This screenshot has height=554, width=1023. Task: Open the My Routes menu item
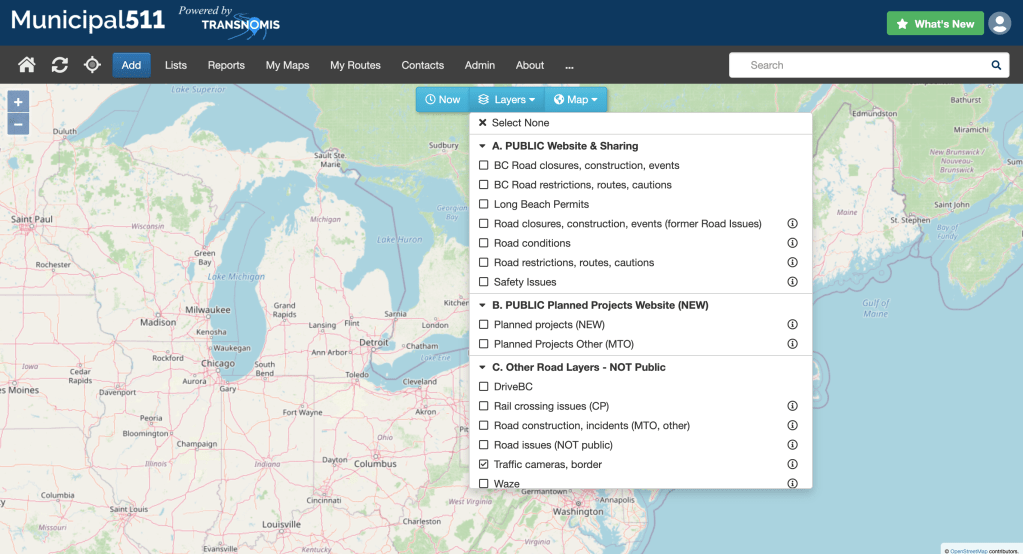coord(355,65)
